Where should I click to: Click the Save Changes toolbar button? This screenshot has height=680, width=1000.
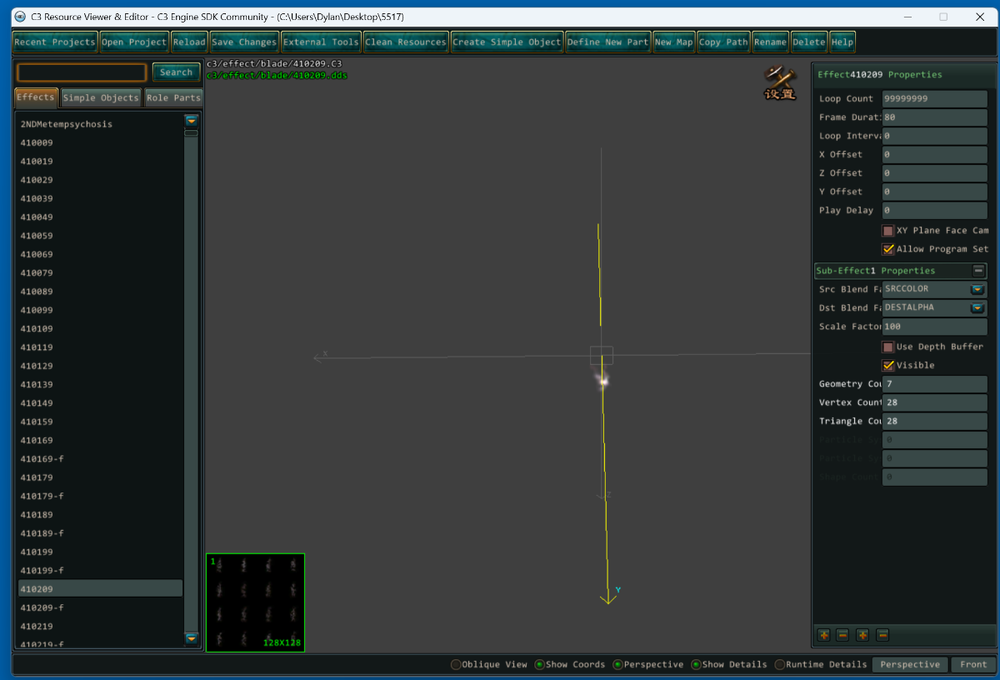[244, 42]
